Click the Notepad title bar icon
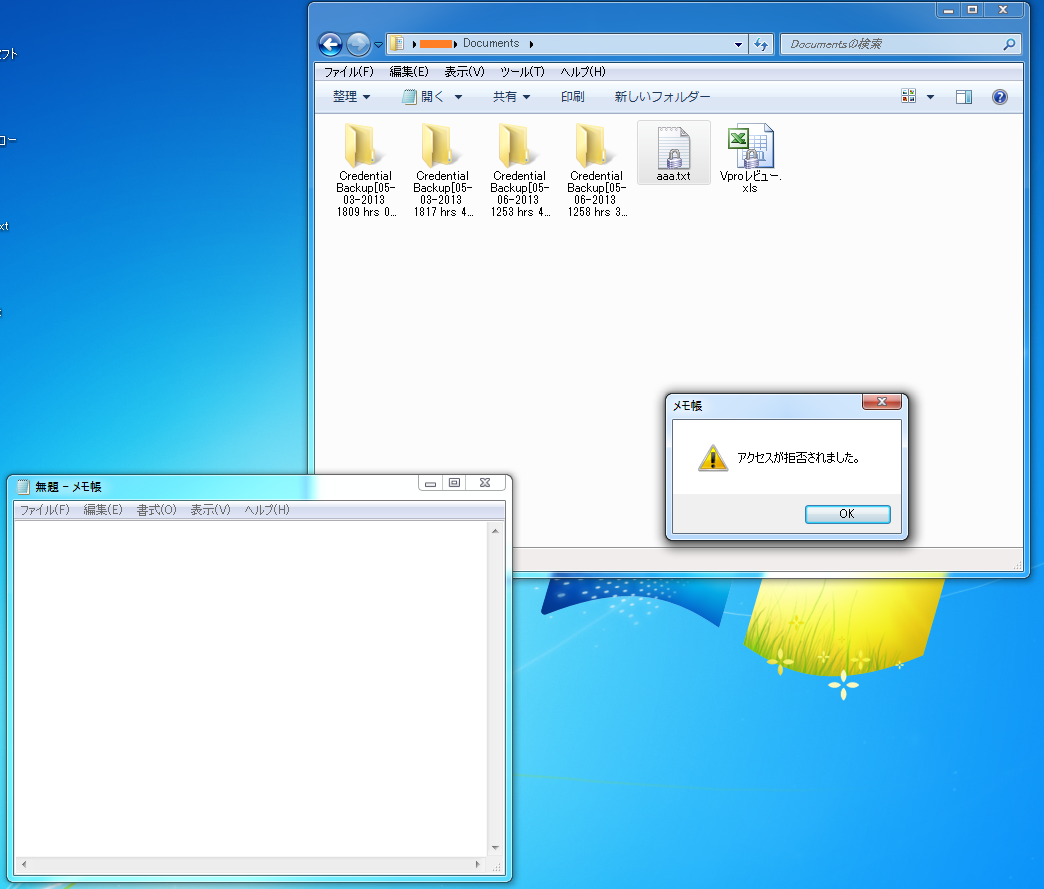 (23, 487)
